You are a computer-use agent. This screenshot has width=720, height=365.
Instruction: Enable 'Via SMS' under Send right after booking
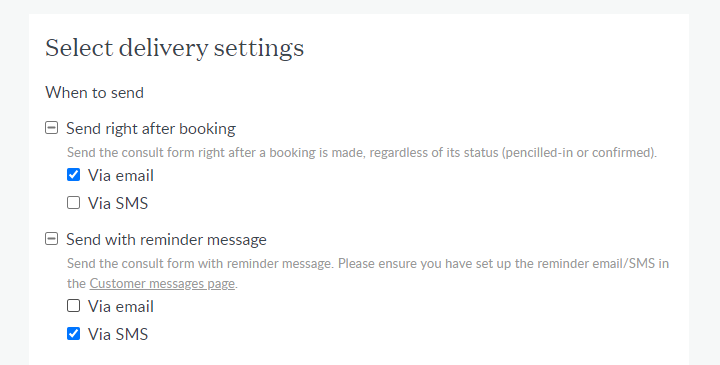73,202
